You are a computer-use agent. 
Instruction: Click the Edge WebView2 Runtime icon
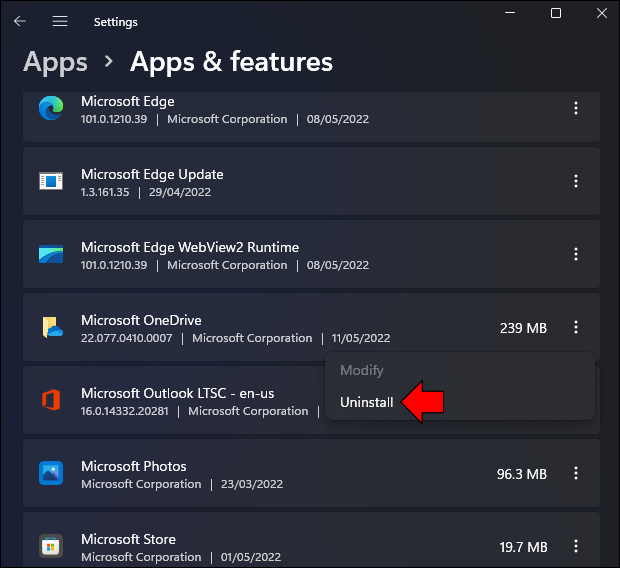(x=51, y=254)
